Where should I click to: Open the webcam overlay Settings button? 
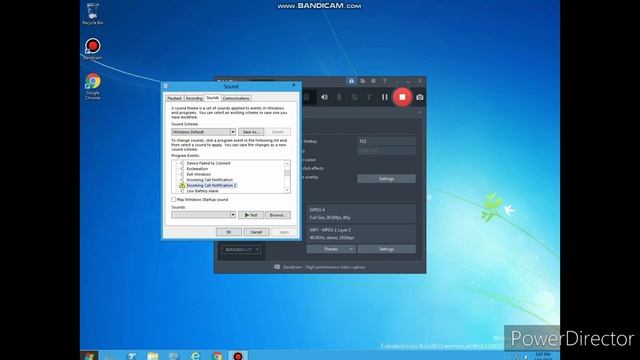click(x=386, y=179)
